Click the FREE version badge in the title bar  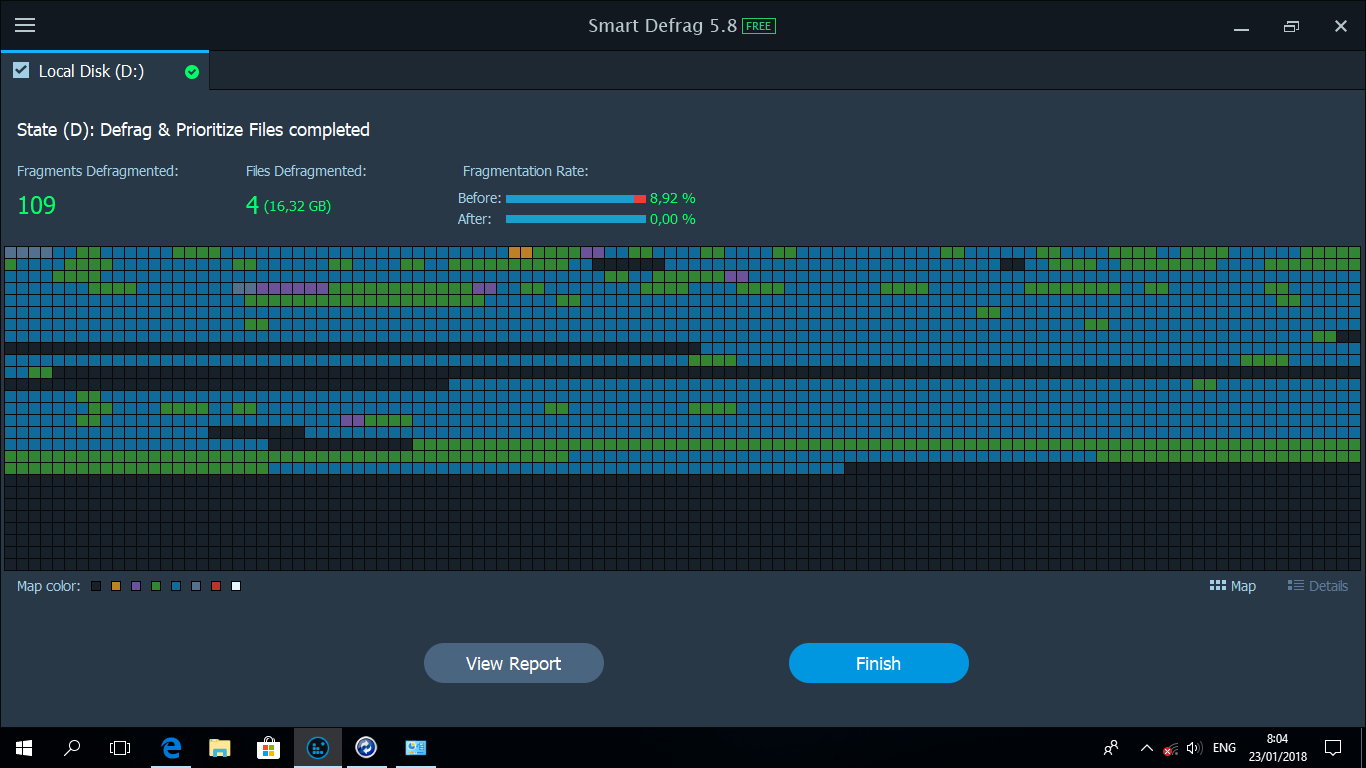coord(757,26)
